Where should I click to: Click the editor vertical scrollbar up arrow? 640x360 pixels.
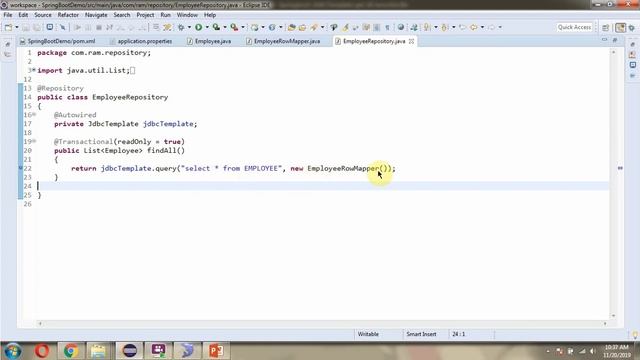click(613, 52)
